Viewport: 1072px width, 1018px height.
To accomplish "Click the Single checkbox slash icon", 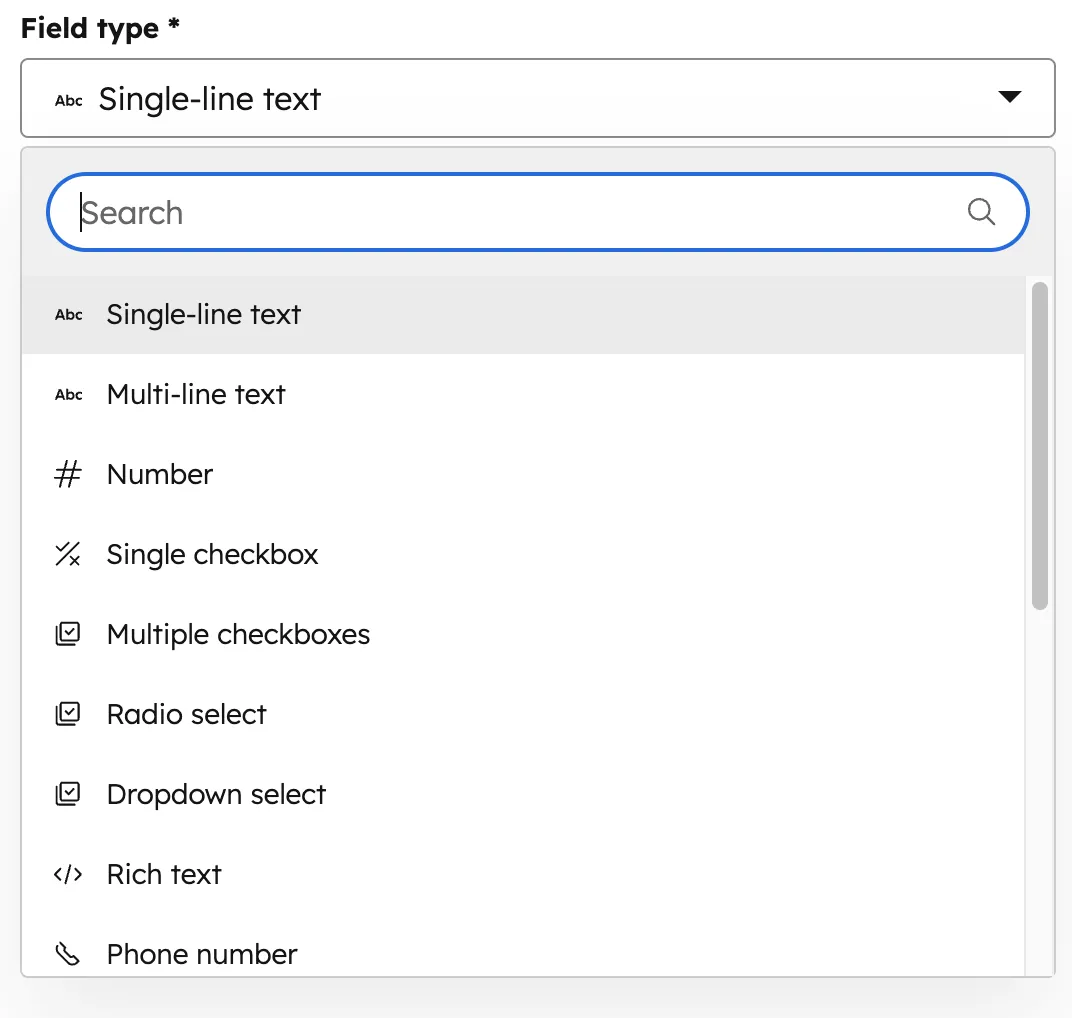I will click(x=67, y=554).
